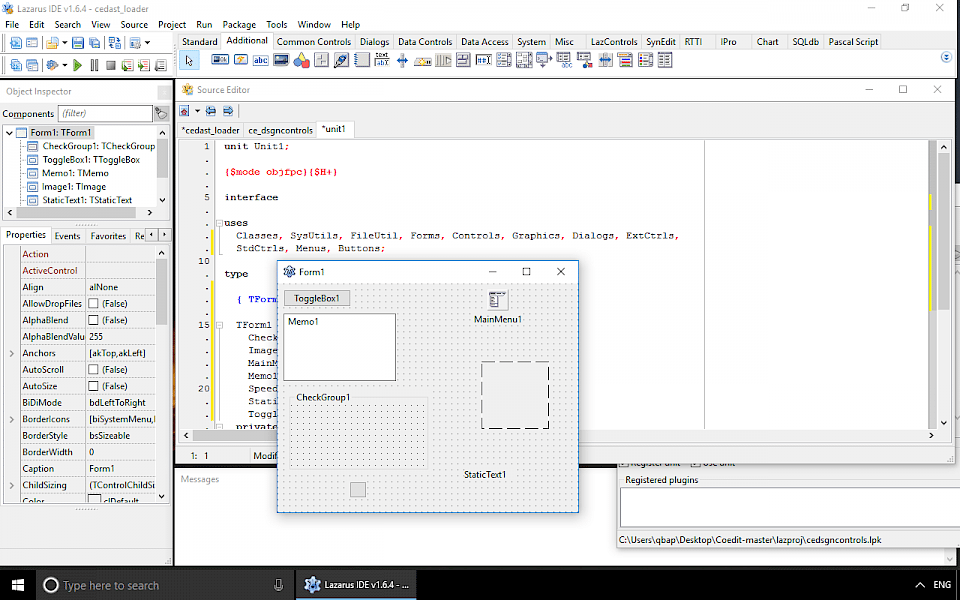Select the TBevel palette component

(321, 60)
